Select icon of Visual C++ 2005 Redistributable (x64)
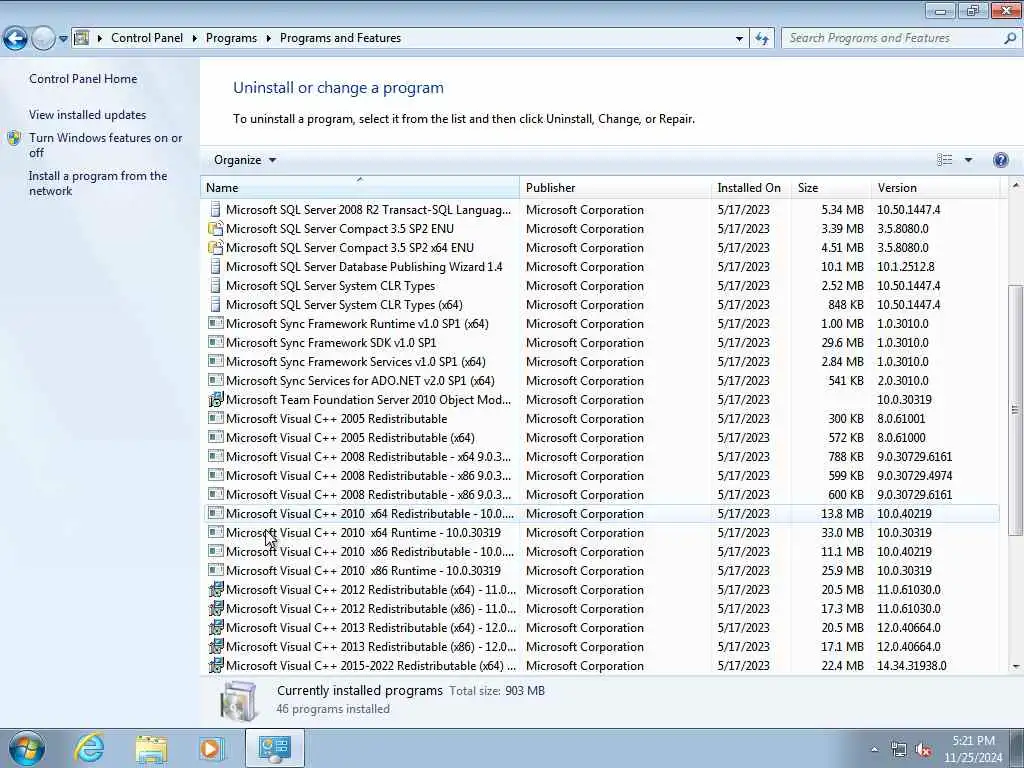Viewport: 1024px width, 768px height. (216, 438)
